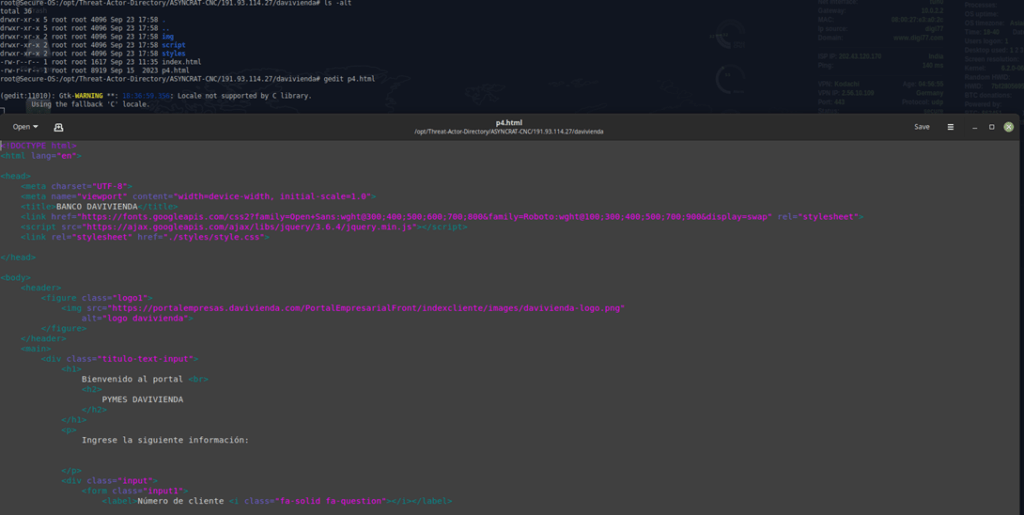Click the file path subtitle under p4.html

(509, 132)
